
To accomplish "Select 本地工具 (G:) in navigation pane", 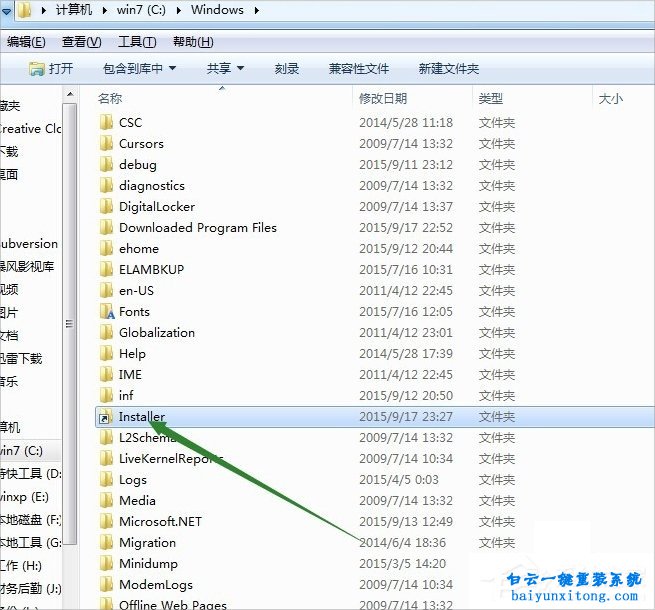I will point(30,543).
